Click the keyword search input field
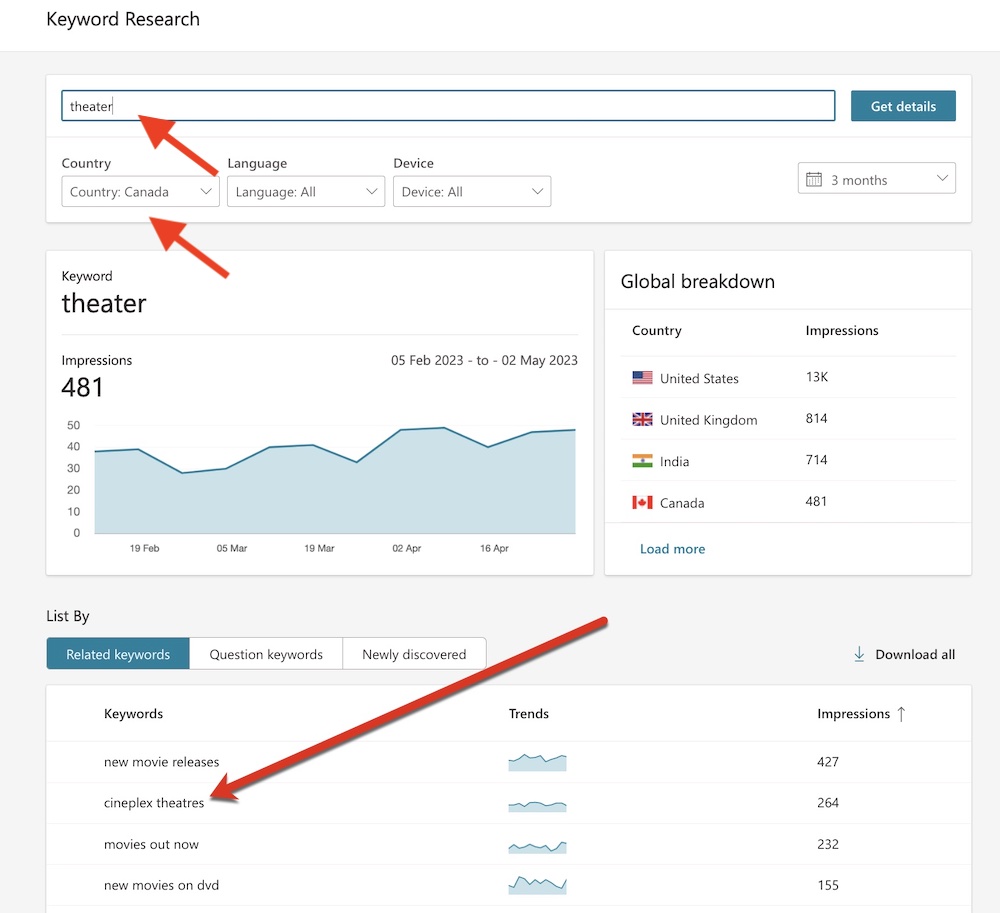 click(448, 106)
